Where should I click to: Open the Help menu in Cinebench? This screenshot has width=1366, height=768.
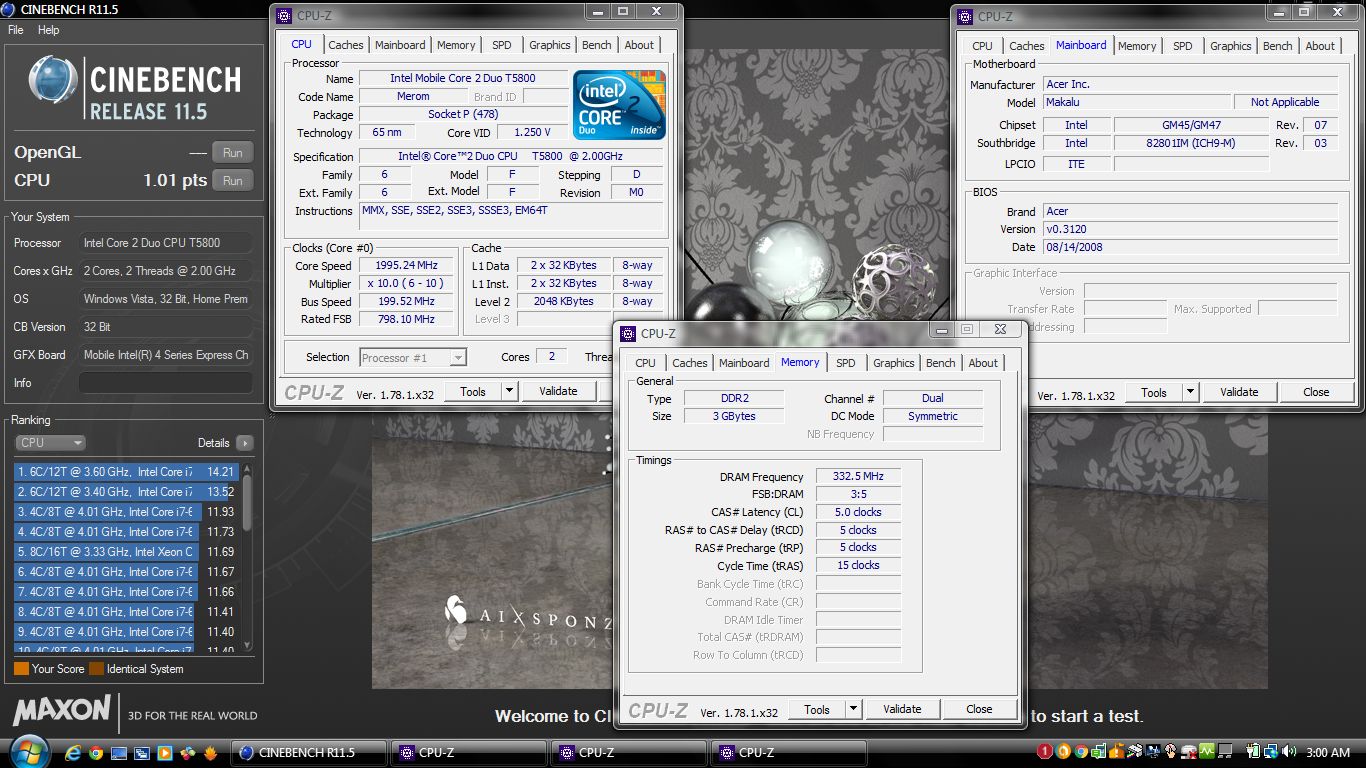pyautogui.click(x=49, y=30)
